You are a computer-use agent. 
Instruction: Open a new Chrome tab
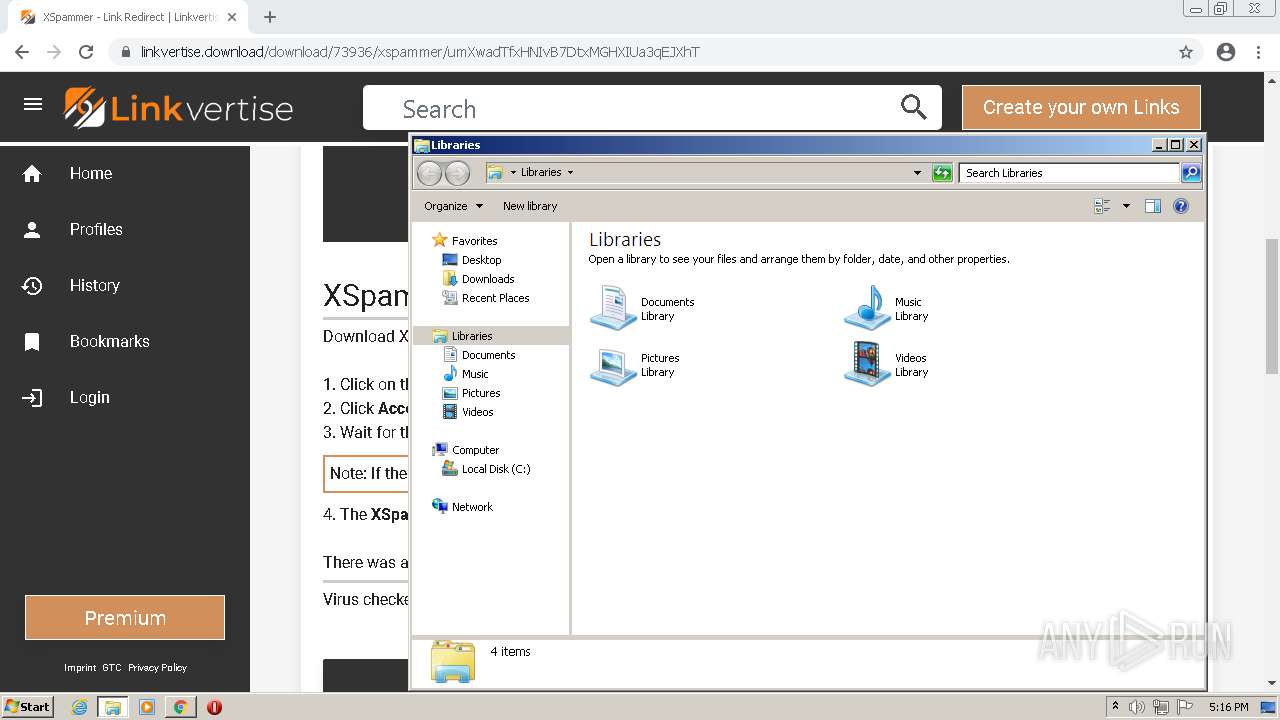[x=270, y=17]
